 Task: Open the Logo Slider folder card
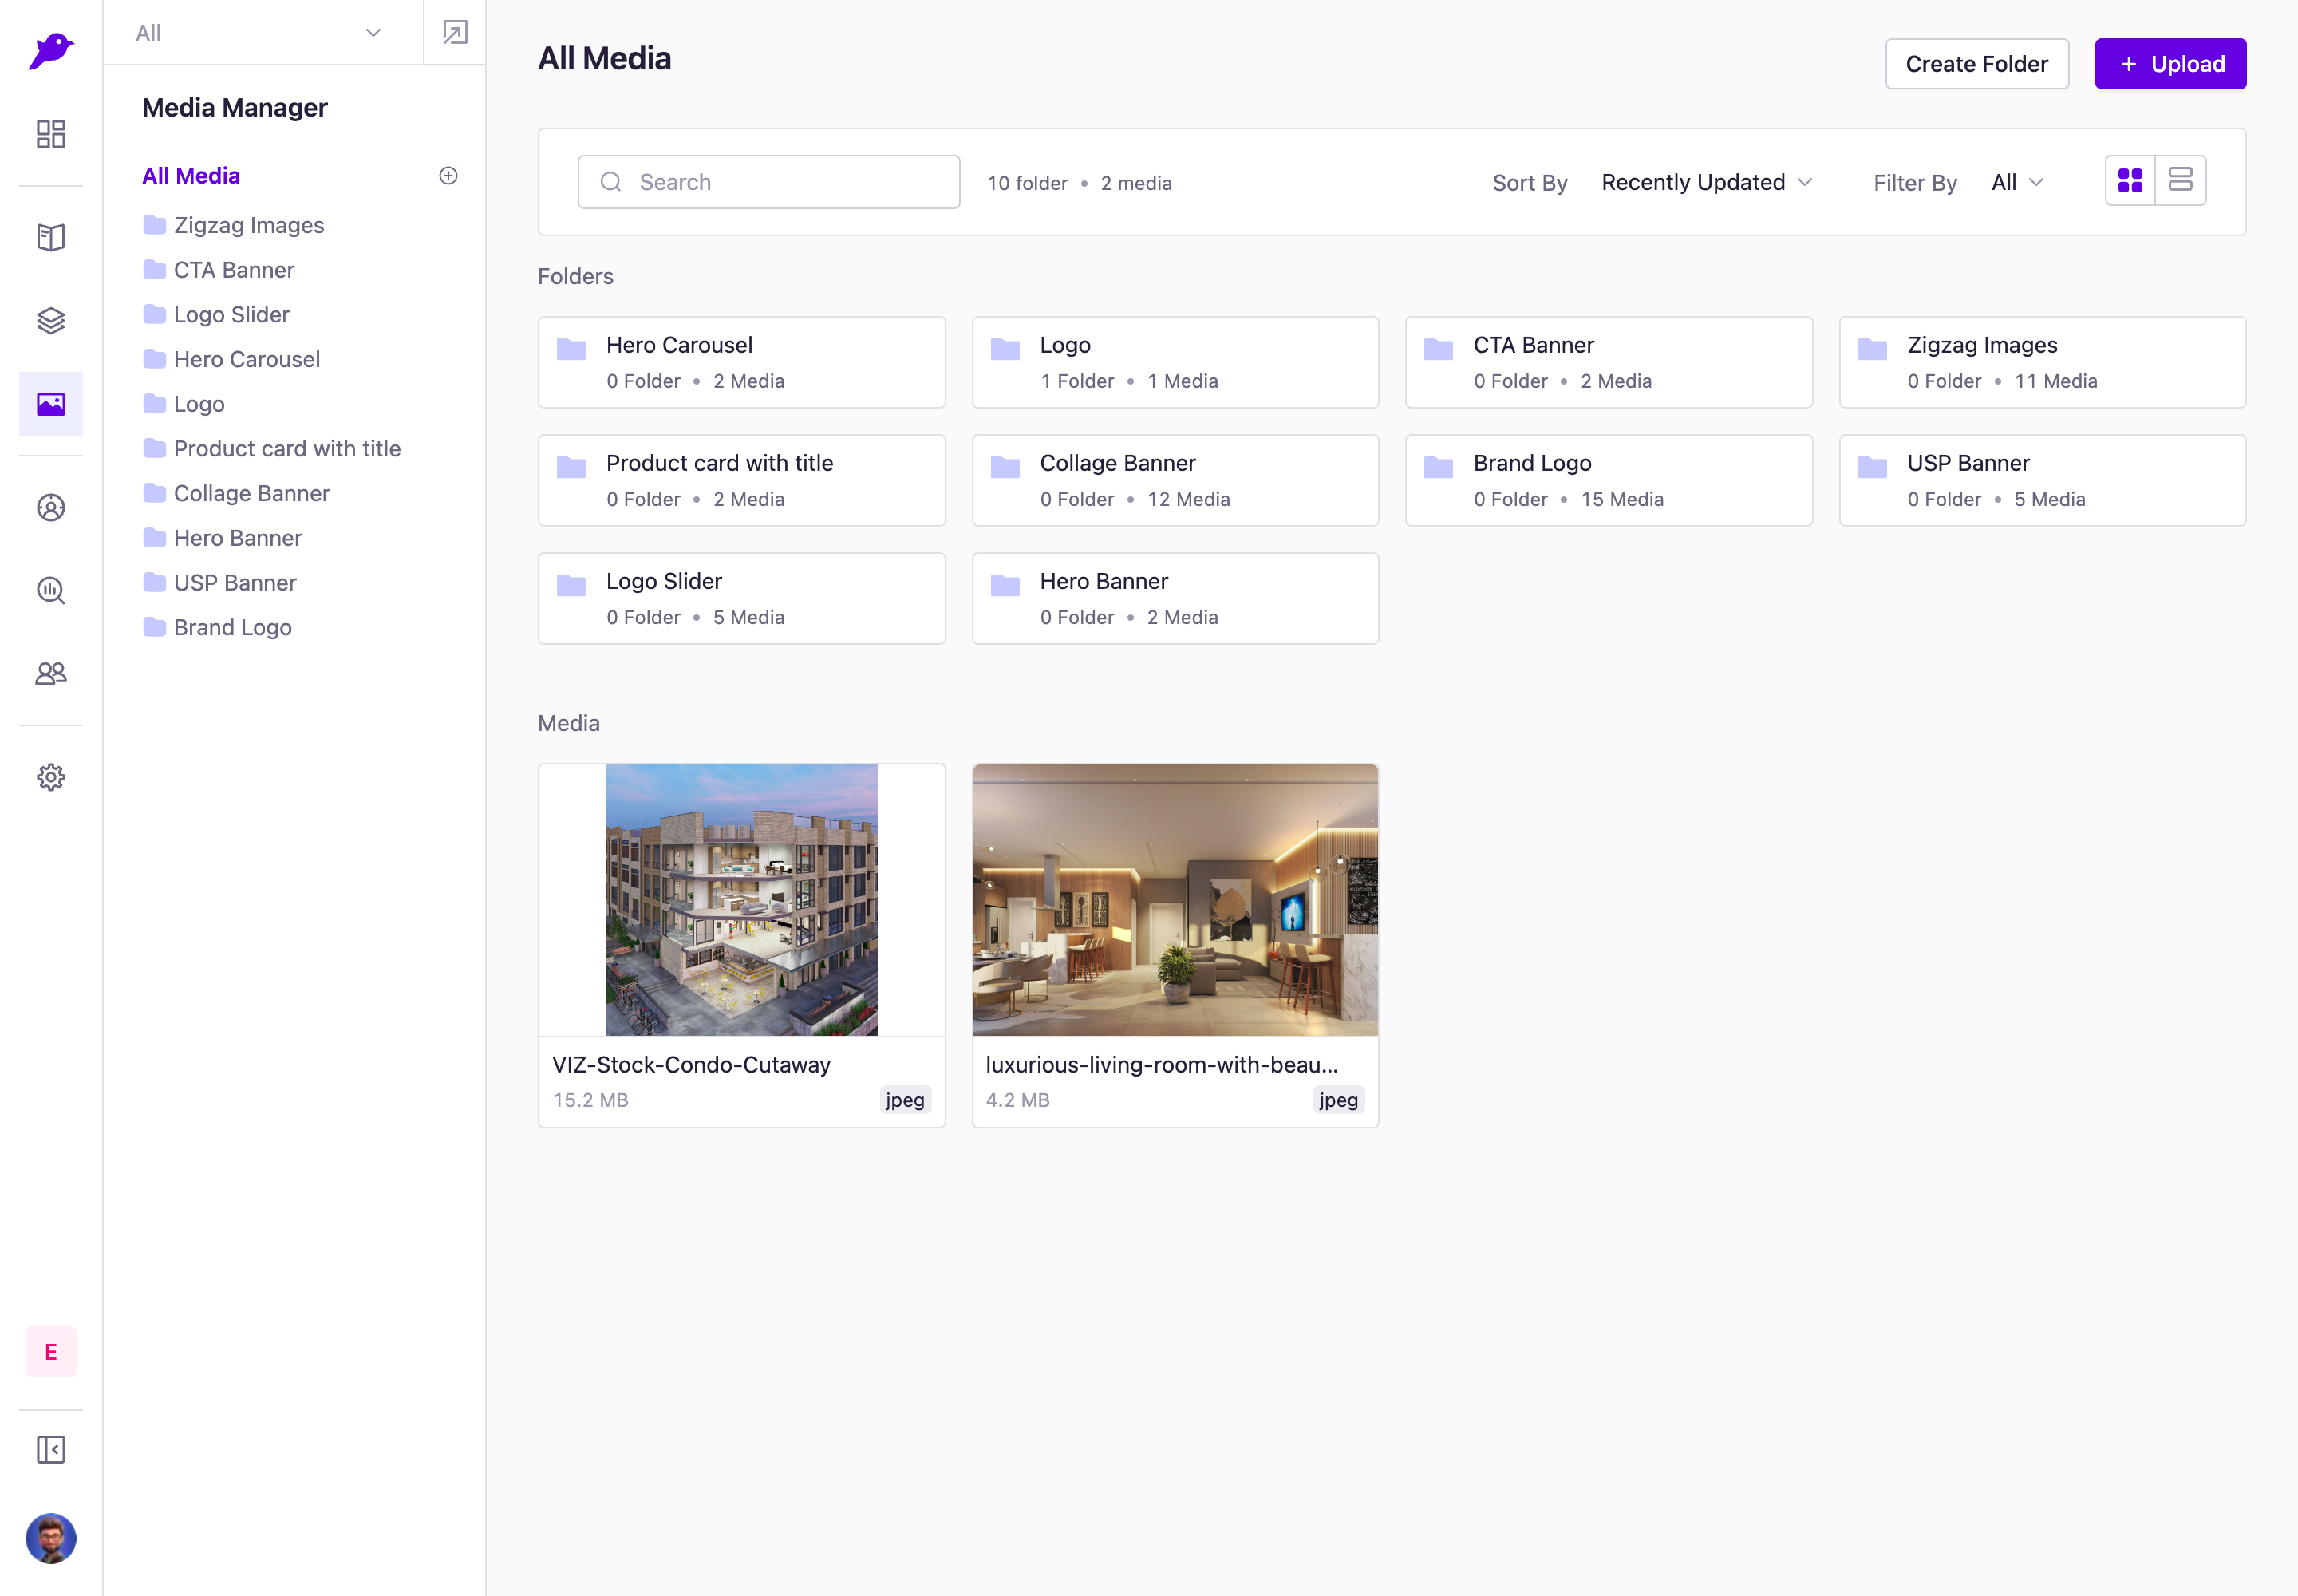[x=742, y=598]
